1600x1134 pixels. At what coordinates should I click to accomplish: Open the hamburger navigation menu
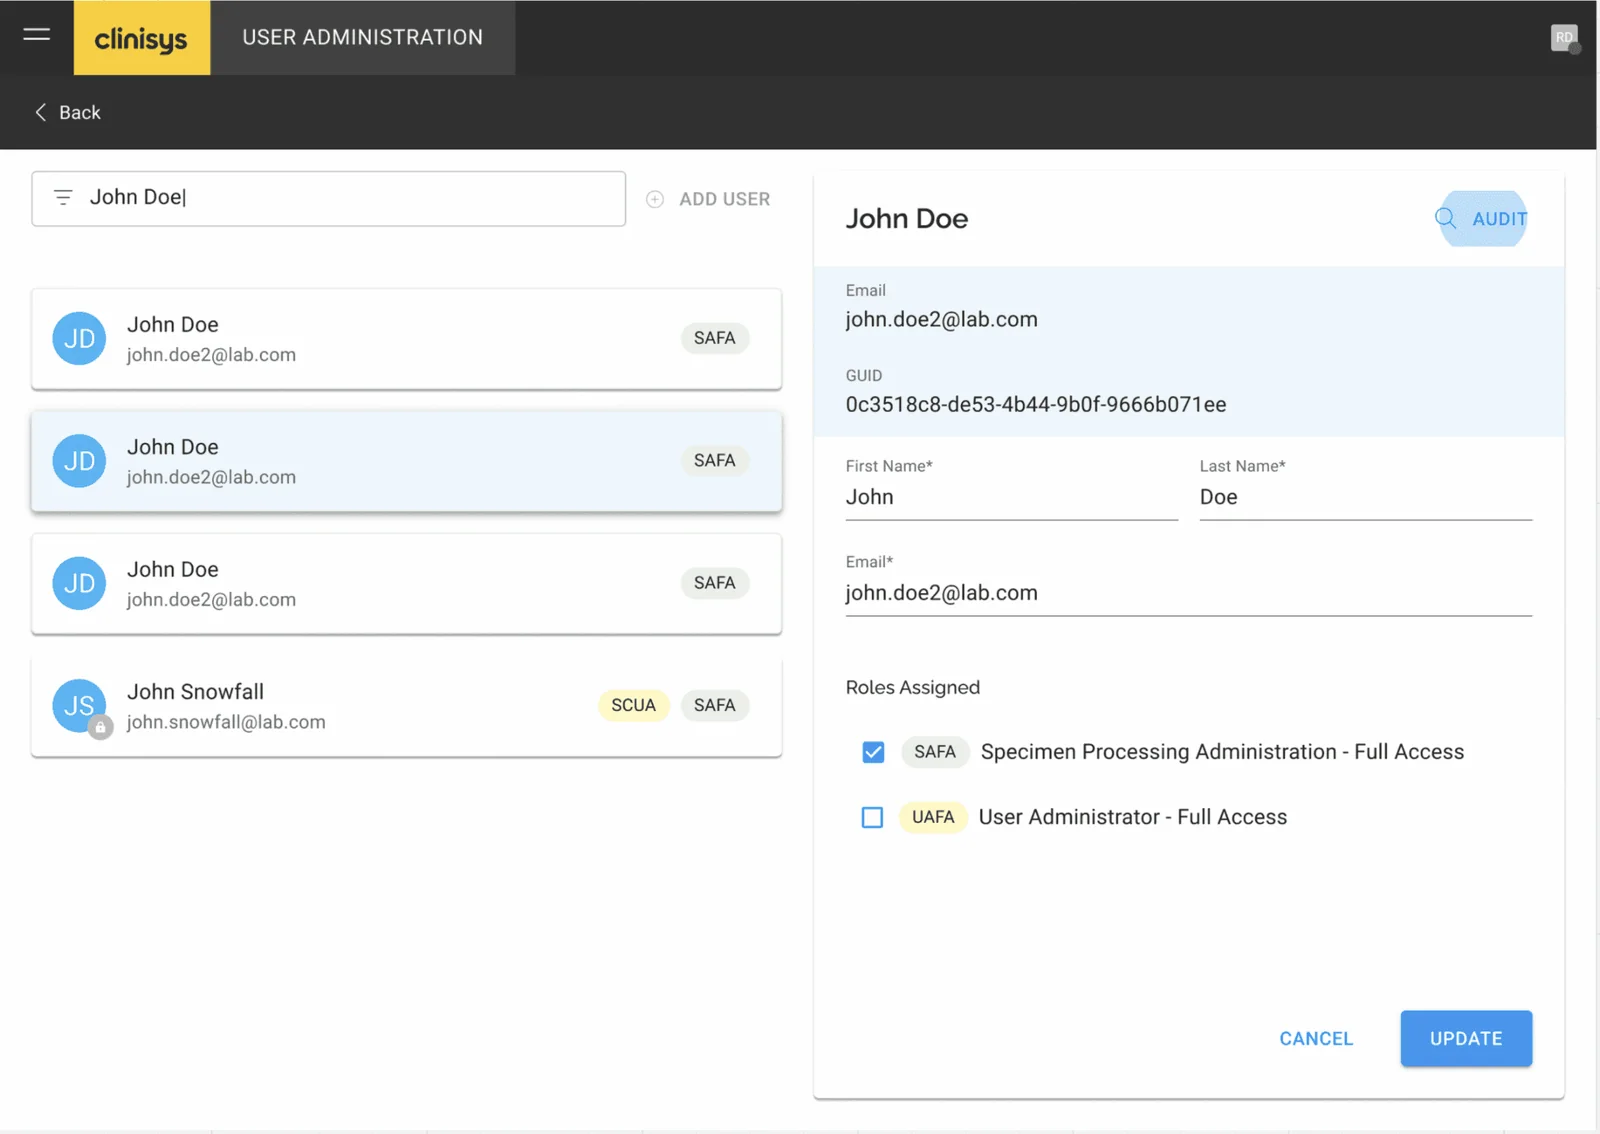37,35
